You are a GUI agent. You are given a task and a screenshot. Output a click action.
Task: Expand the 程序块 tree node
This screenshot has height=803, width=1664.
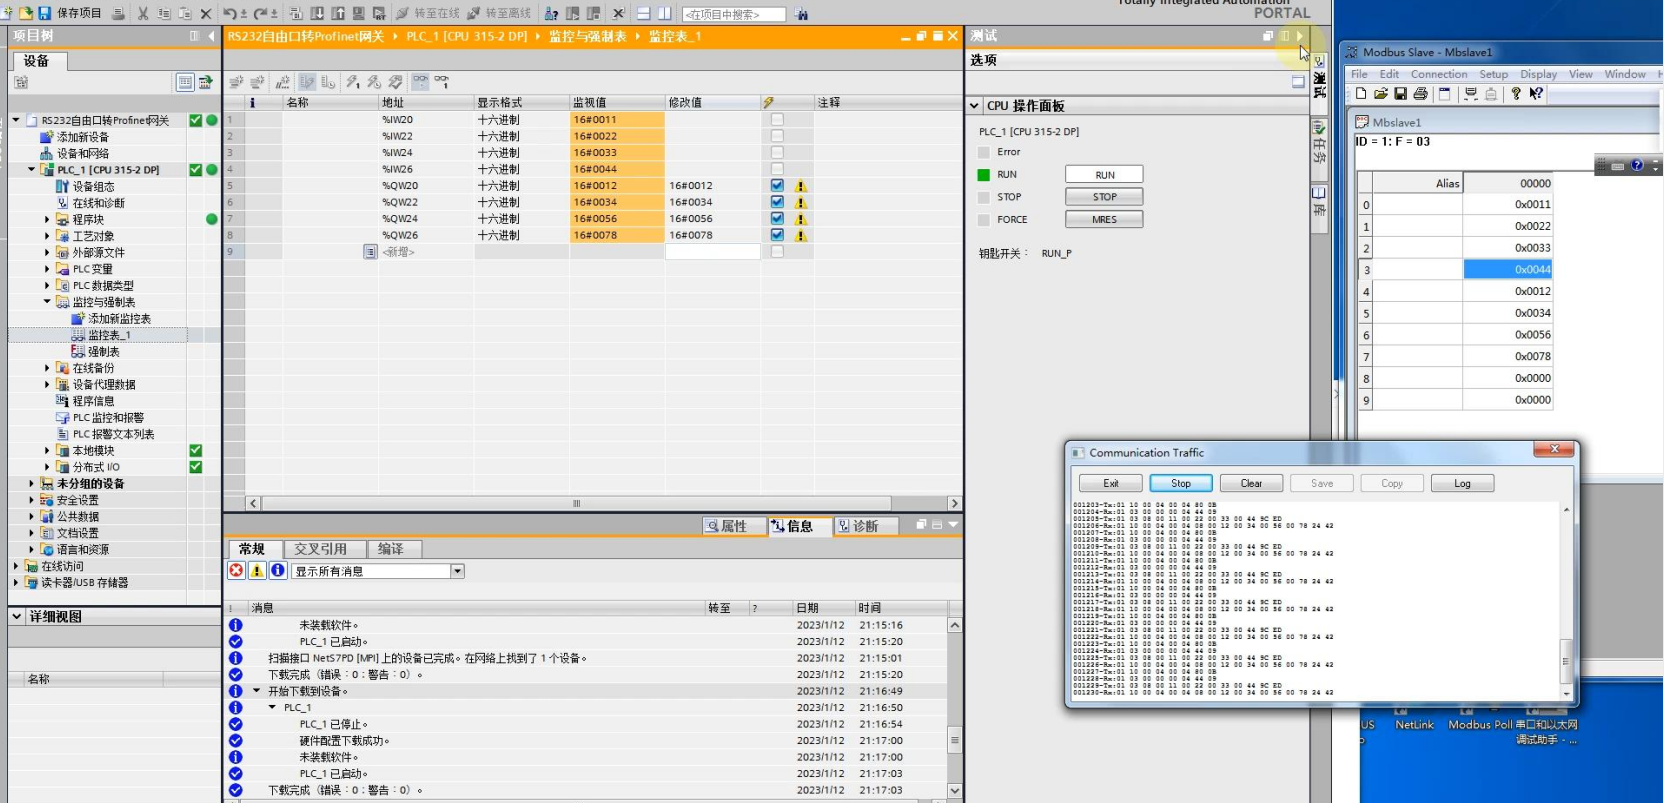tap(47, 219)
